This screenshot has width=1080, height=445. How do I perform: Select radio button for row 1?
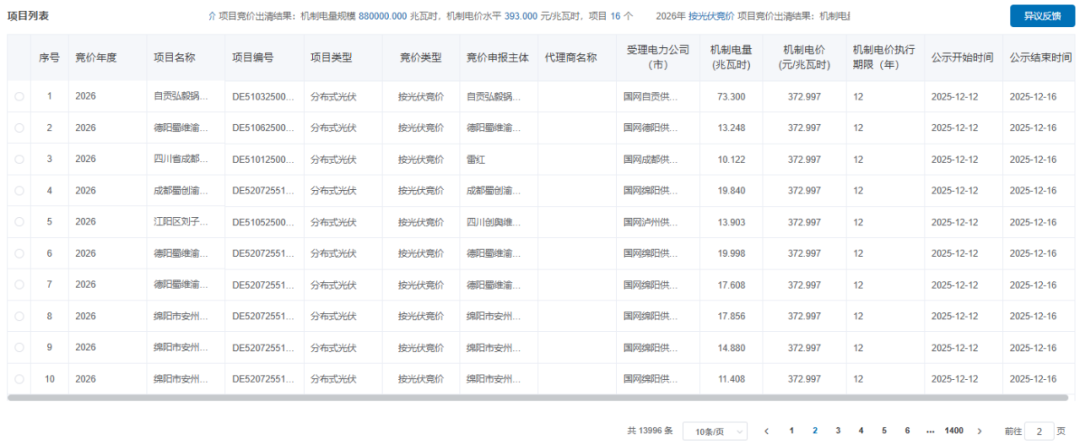pos(19,97)
